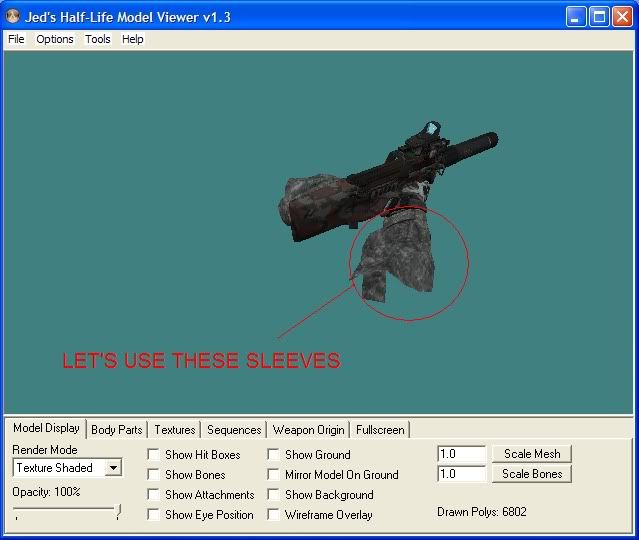Image resolution: width=639 pixels, height=540 pixels.
Task: Minimize the Model Viewer window
Action: (575, 17)
